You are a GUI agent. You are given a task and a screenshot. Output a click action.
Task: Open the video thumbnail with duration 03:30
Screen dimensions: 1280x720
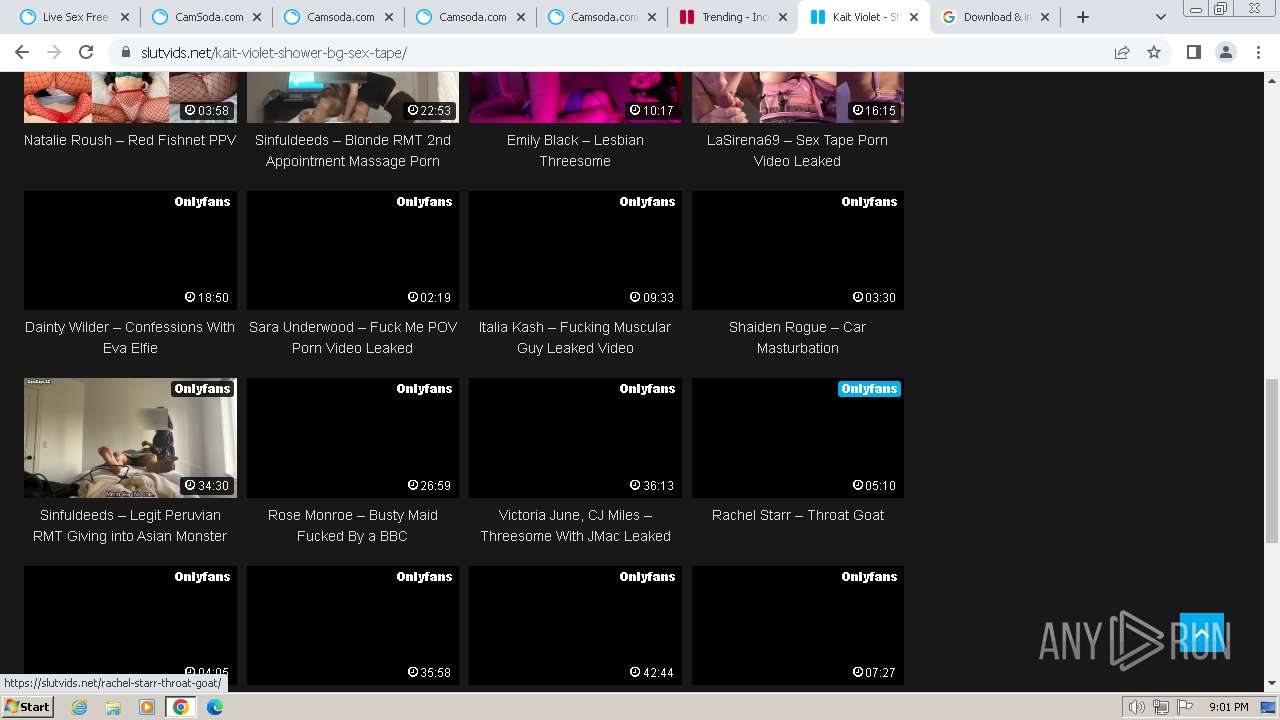point(798,250)
